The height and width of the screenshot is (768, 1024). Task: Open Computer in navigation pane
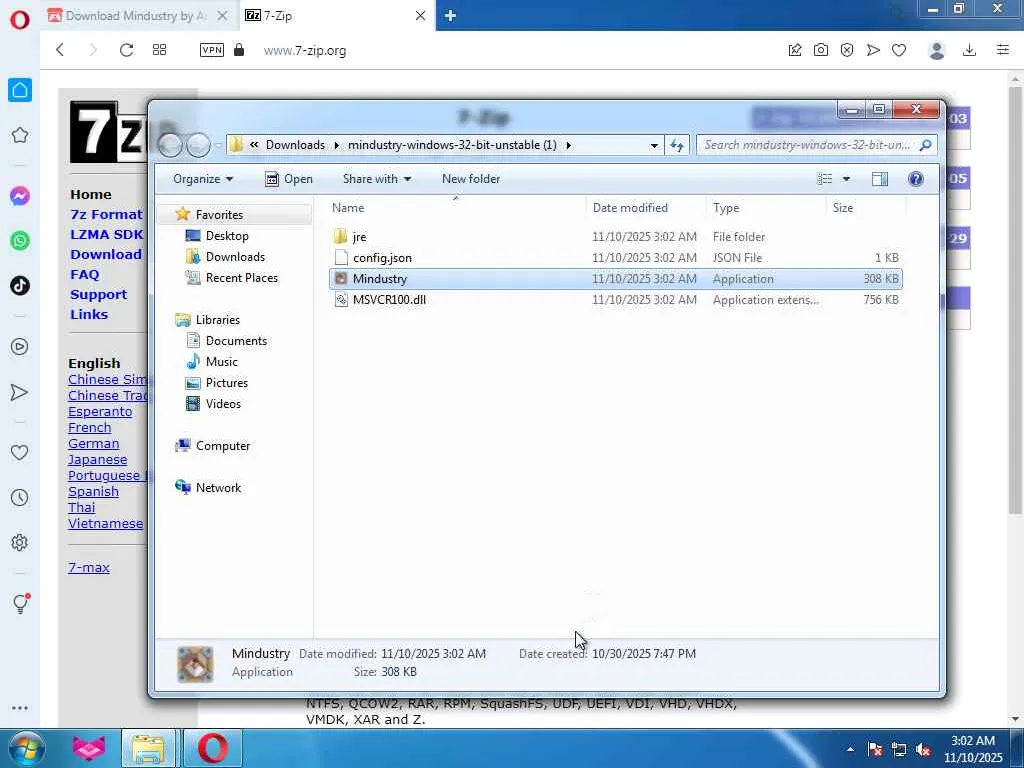click(222, 445)
